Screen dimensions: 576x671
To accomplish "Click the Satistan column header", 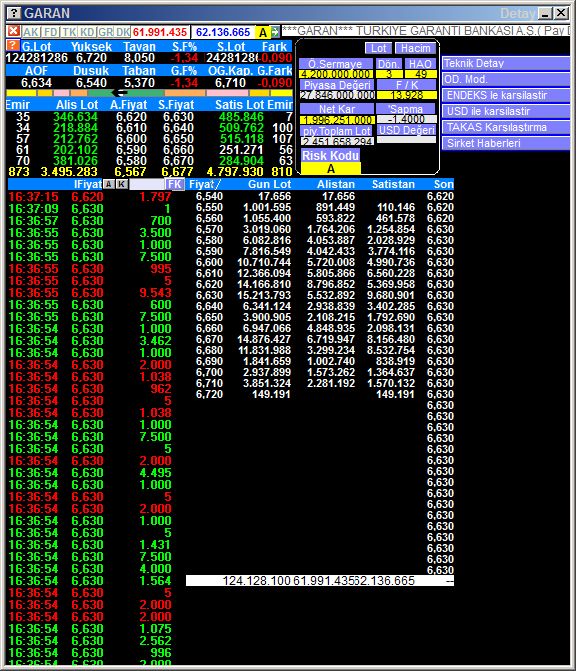I will pyautogui.click(x=393, y=184).
